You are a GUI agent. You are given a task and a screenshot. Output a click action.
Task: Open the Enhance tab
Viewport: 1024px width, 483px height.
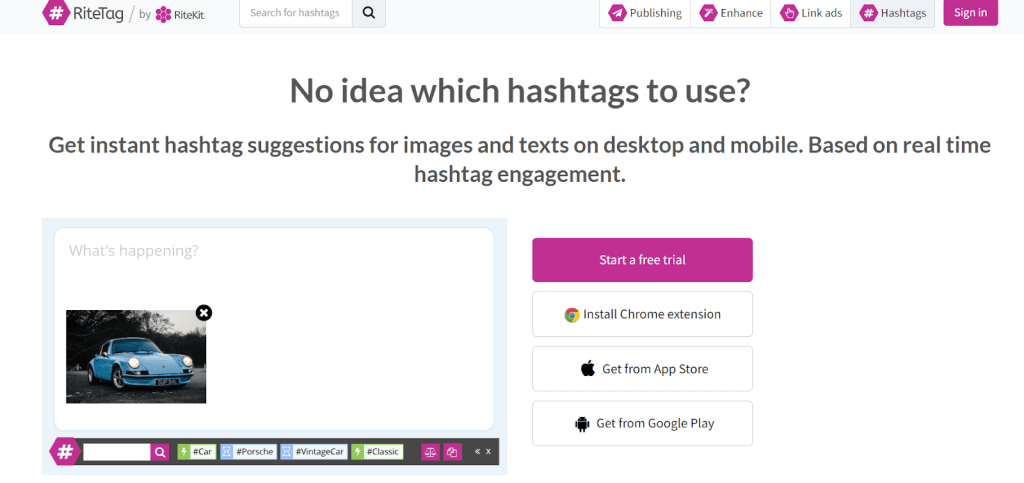pyautogui.click(x=731, y=13)
